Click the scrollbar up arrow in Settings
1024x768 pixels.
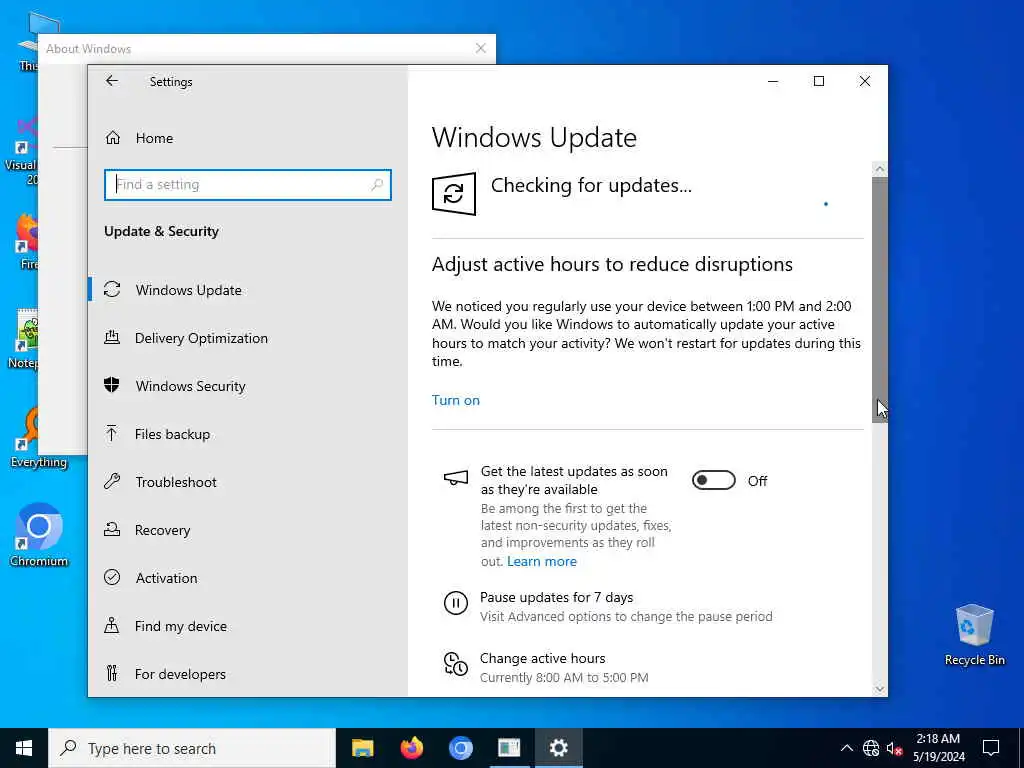click(x=880, y=170)
